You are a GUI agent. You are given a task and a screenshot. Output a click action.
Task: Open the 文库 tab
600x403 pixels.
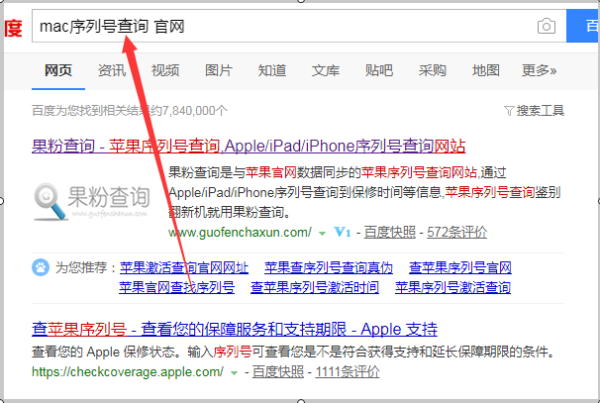pyautogui.click(x=326, y=70)
